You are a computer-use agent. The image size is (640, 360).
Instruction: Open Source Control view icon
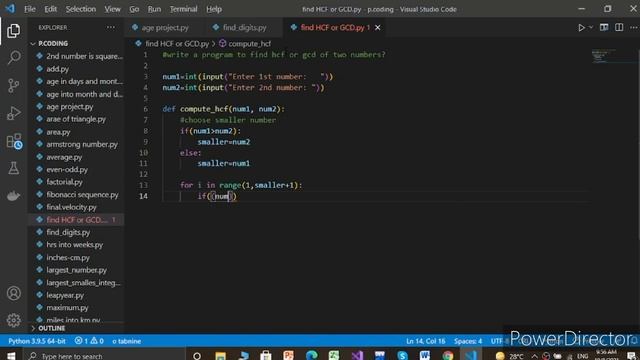[13, 86]
